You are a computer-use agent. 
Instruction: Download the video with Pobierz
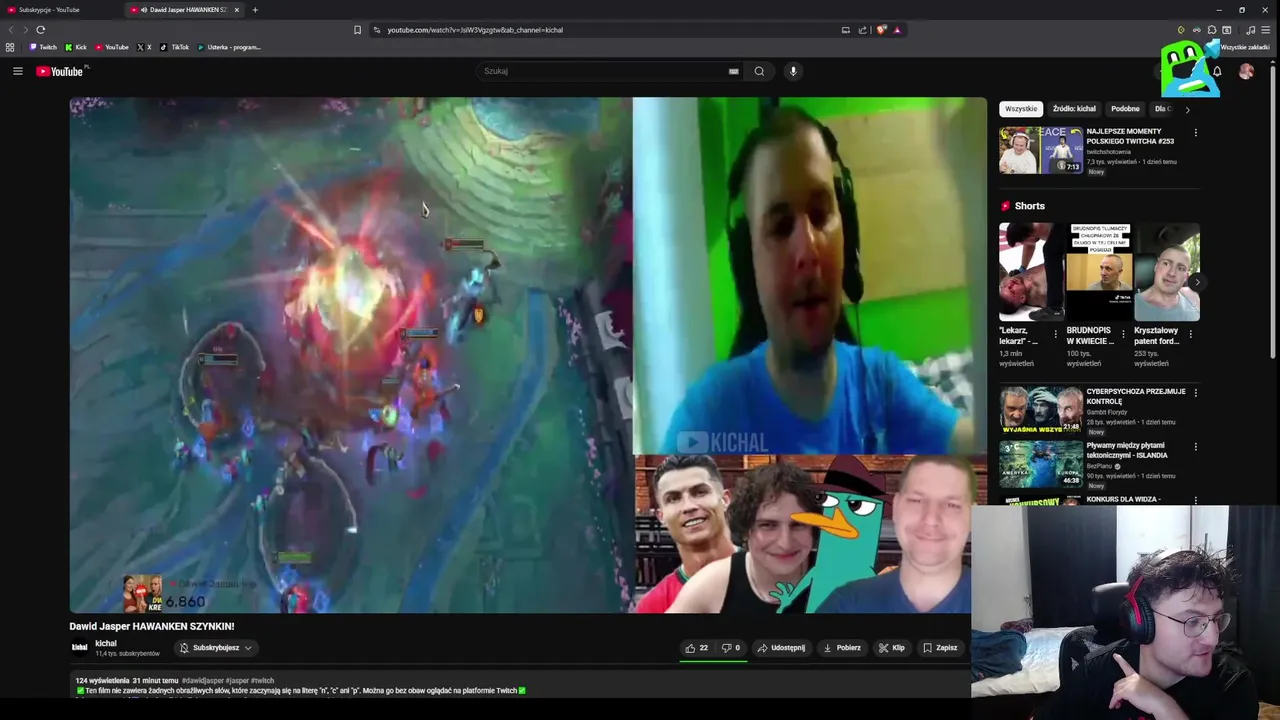[842, 648]
